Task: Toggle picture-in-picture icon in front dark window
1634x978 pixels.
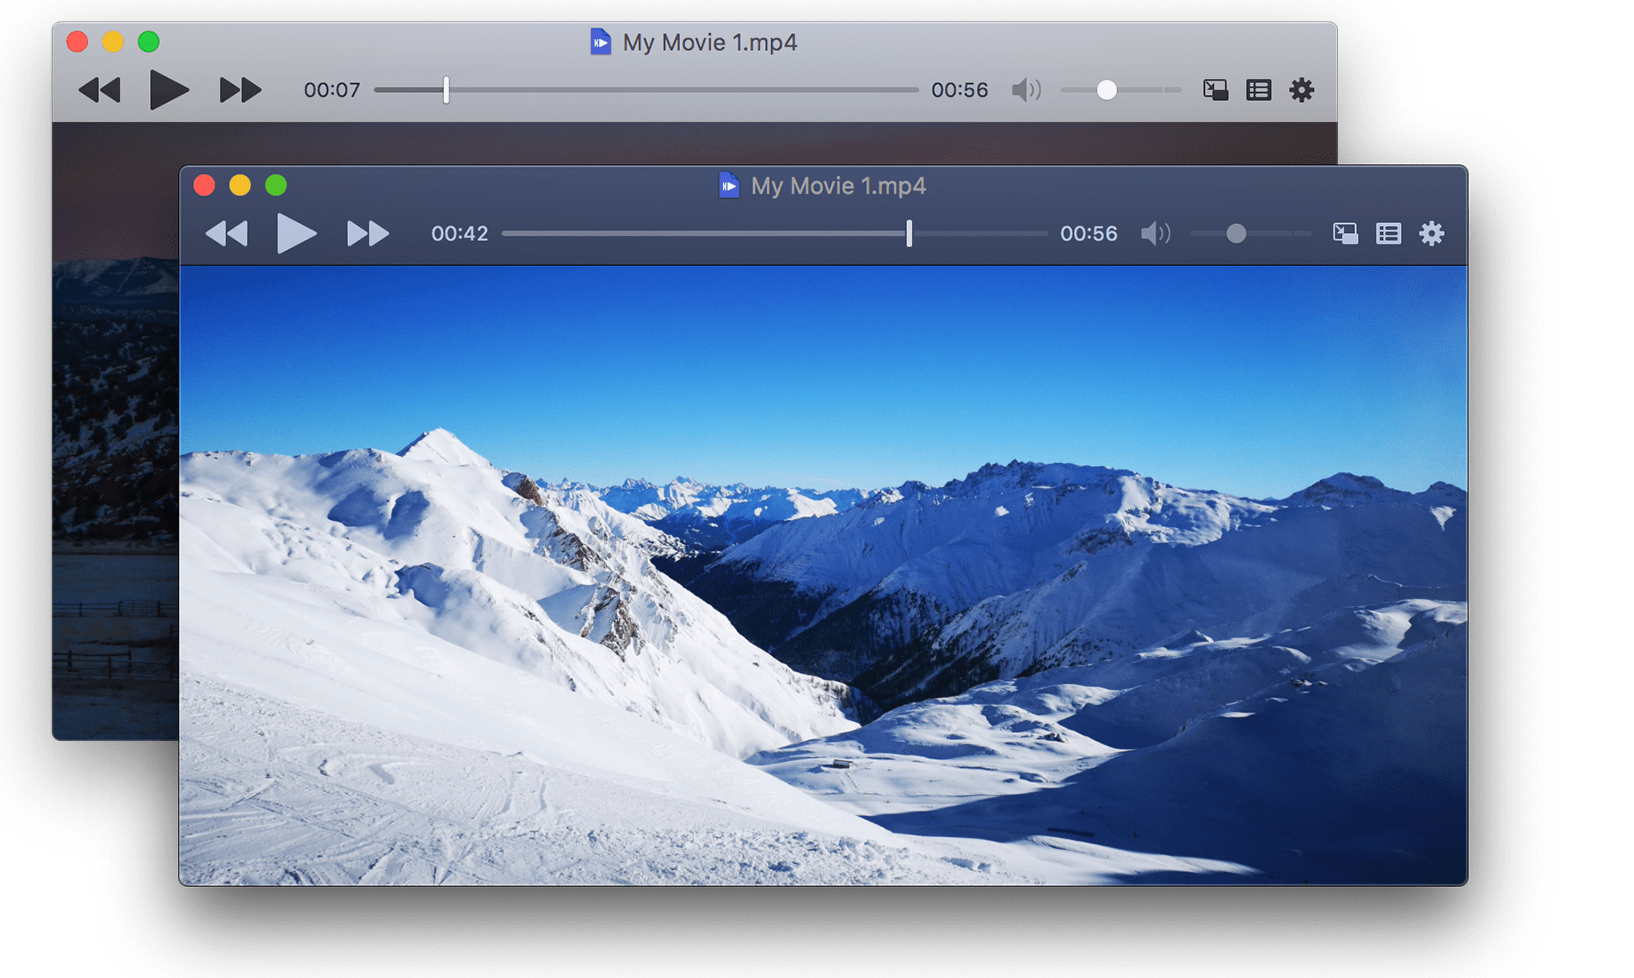Action: click(1345, 234)
